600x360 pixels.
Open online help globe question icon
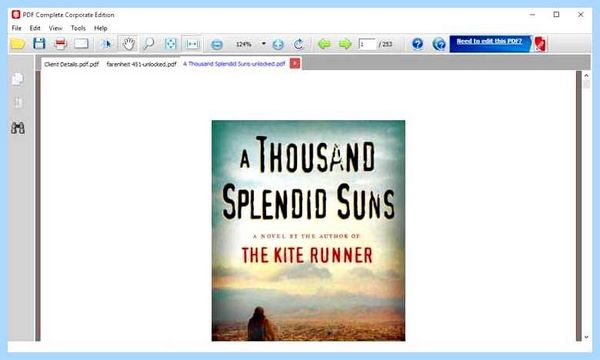(439, 44)
